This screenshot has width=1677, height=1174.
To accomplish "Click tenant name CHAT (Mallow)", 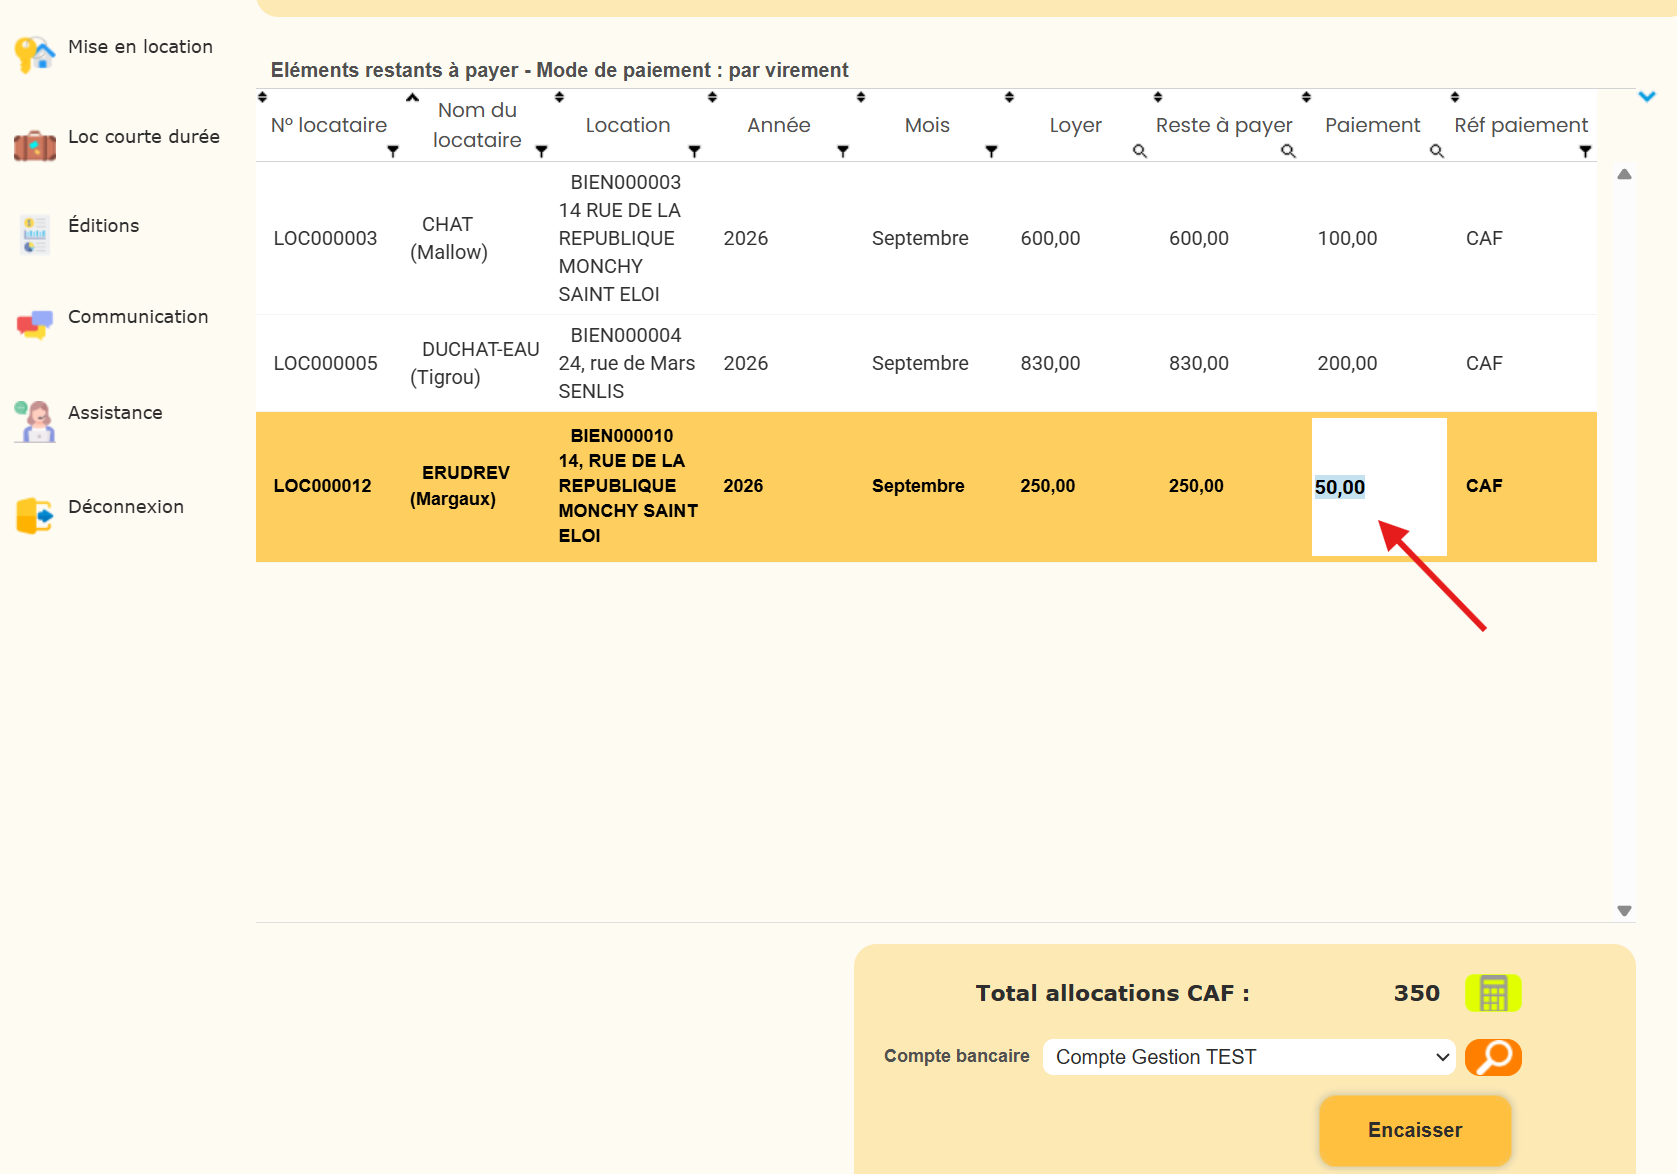I will pos(448,238).
